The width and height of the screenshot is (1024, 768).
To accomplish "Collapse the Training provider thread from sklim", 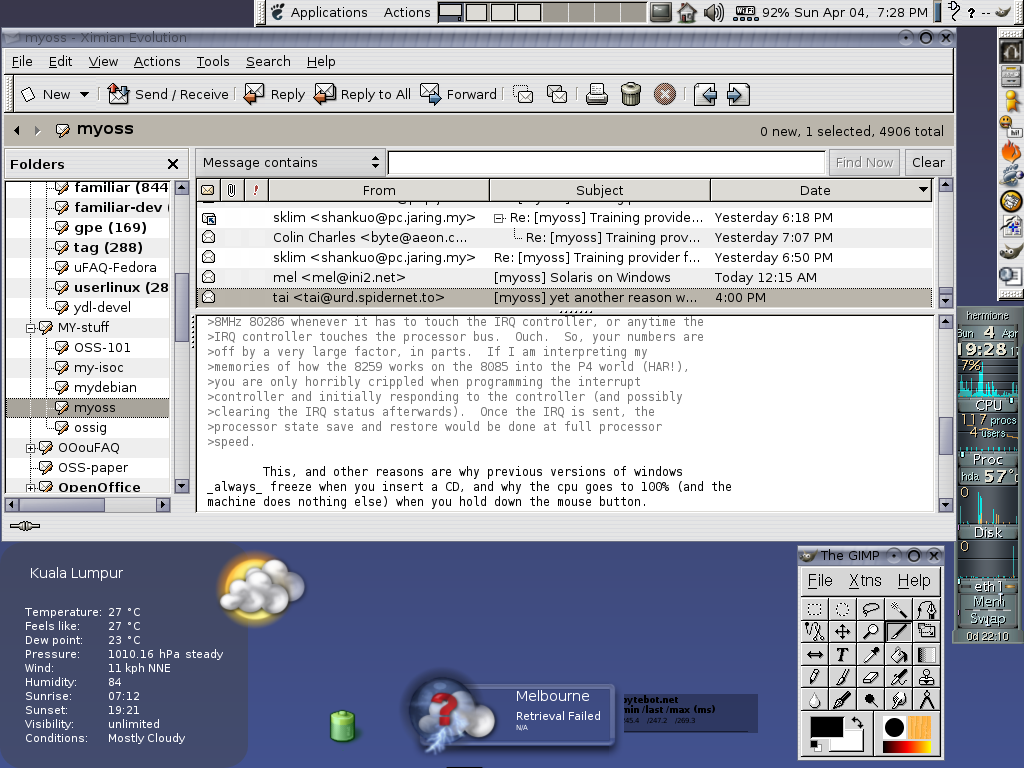I will 498,218.
